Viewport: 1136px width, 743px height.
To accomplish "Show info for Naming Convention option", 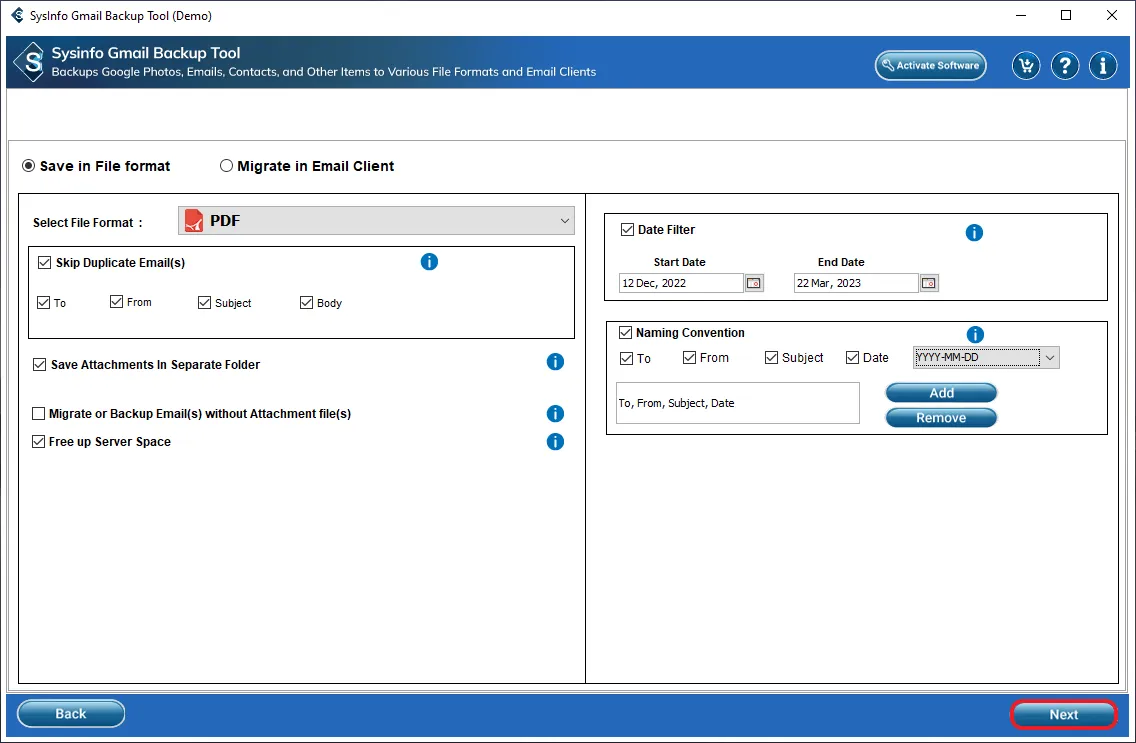I will tap(975, 335).
